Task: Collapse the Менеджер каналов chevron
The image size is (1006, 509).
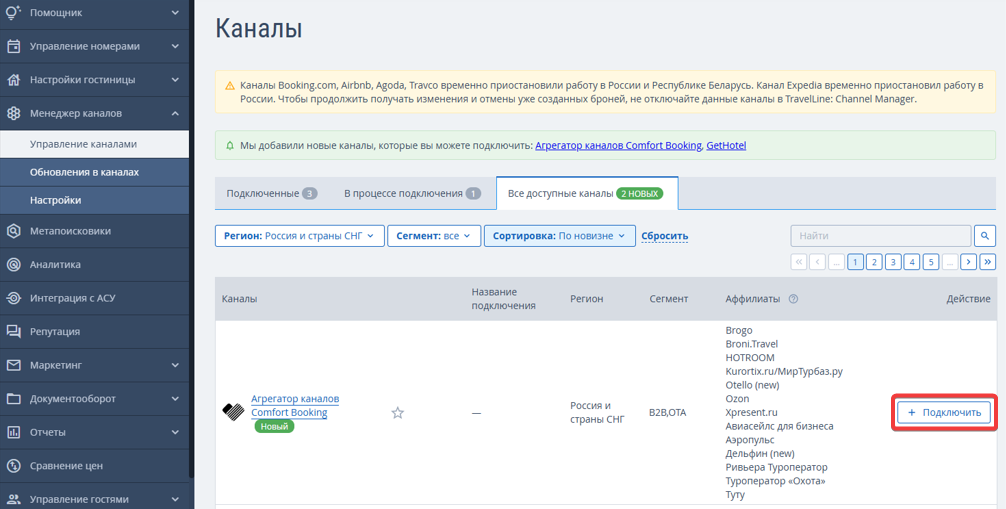Action: pyautogui.click(x=175, y=114)
